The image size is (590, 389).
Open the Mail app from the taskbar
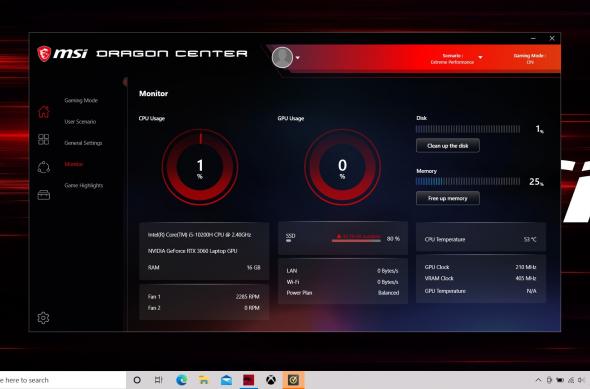point(226,380)
